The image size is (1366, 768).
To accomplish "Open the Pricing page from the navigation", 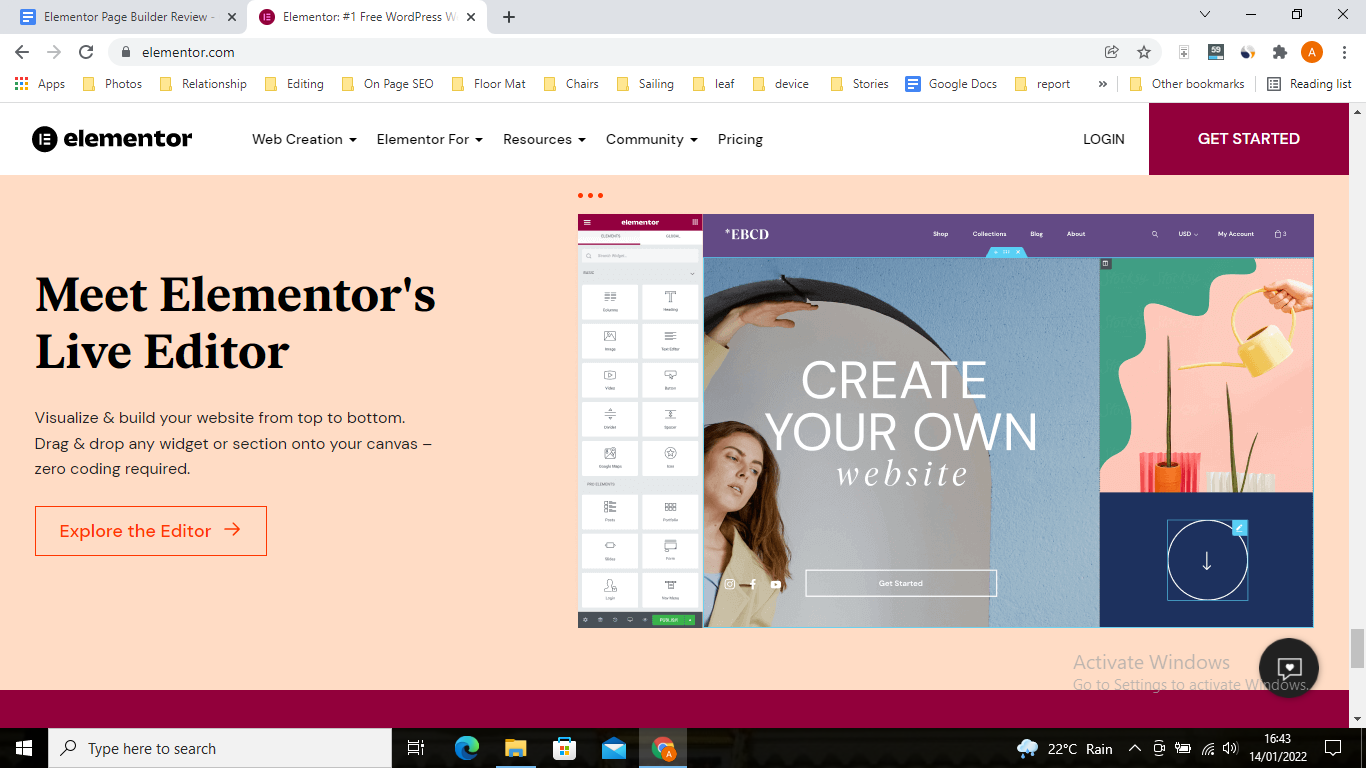I will coord(740,139).
